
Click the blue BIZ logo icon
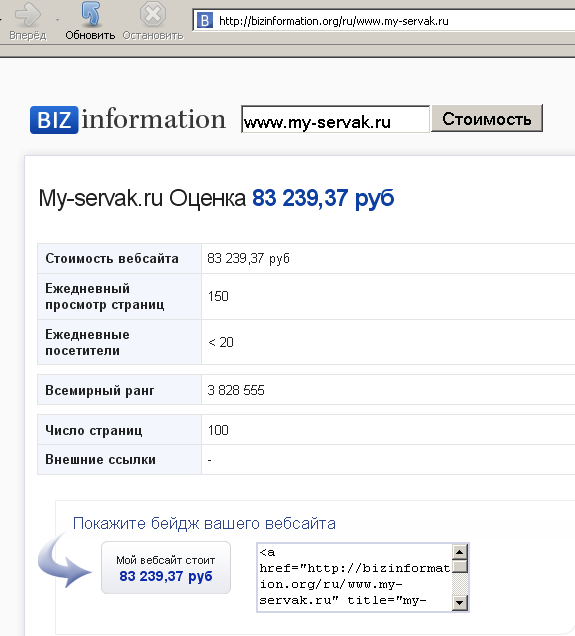pyautogui.click(x=54, y=120)
